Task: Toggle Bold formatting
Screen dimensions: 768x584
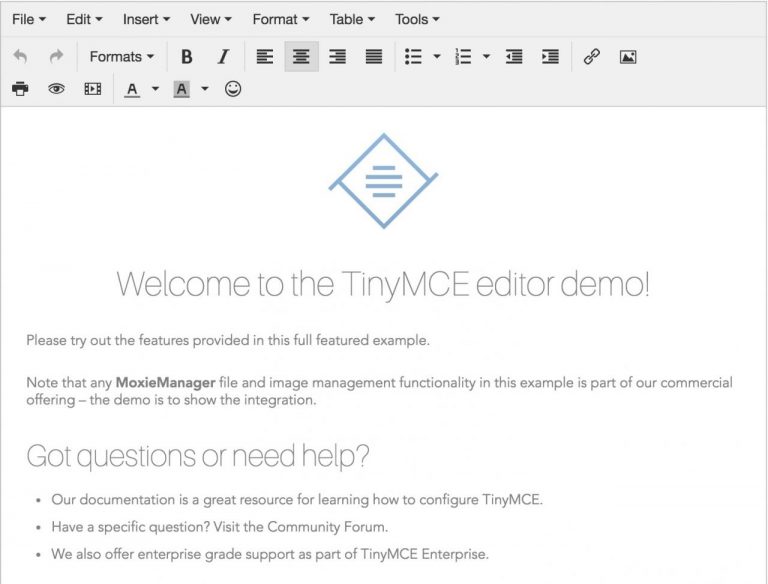Action: pyautogui.click(x=186, y=57)
